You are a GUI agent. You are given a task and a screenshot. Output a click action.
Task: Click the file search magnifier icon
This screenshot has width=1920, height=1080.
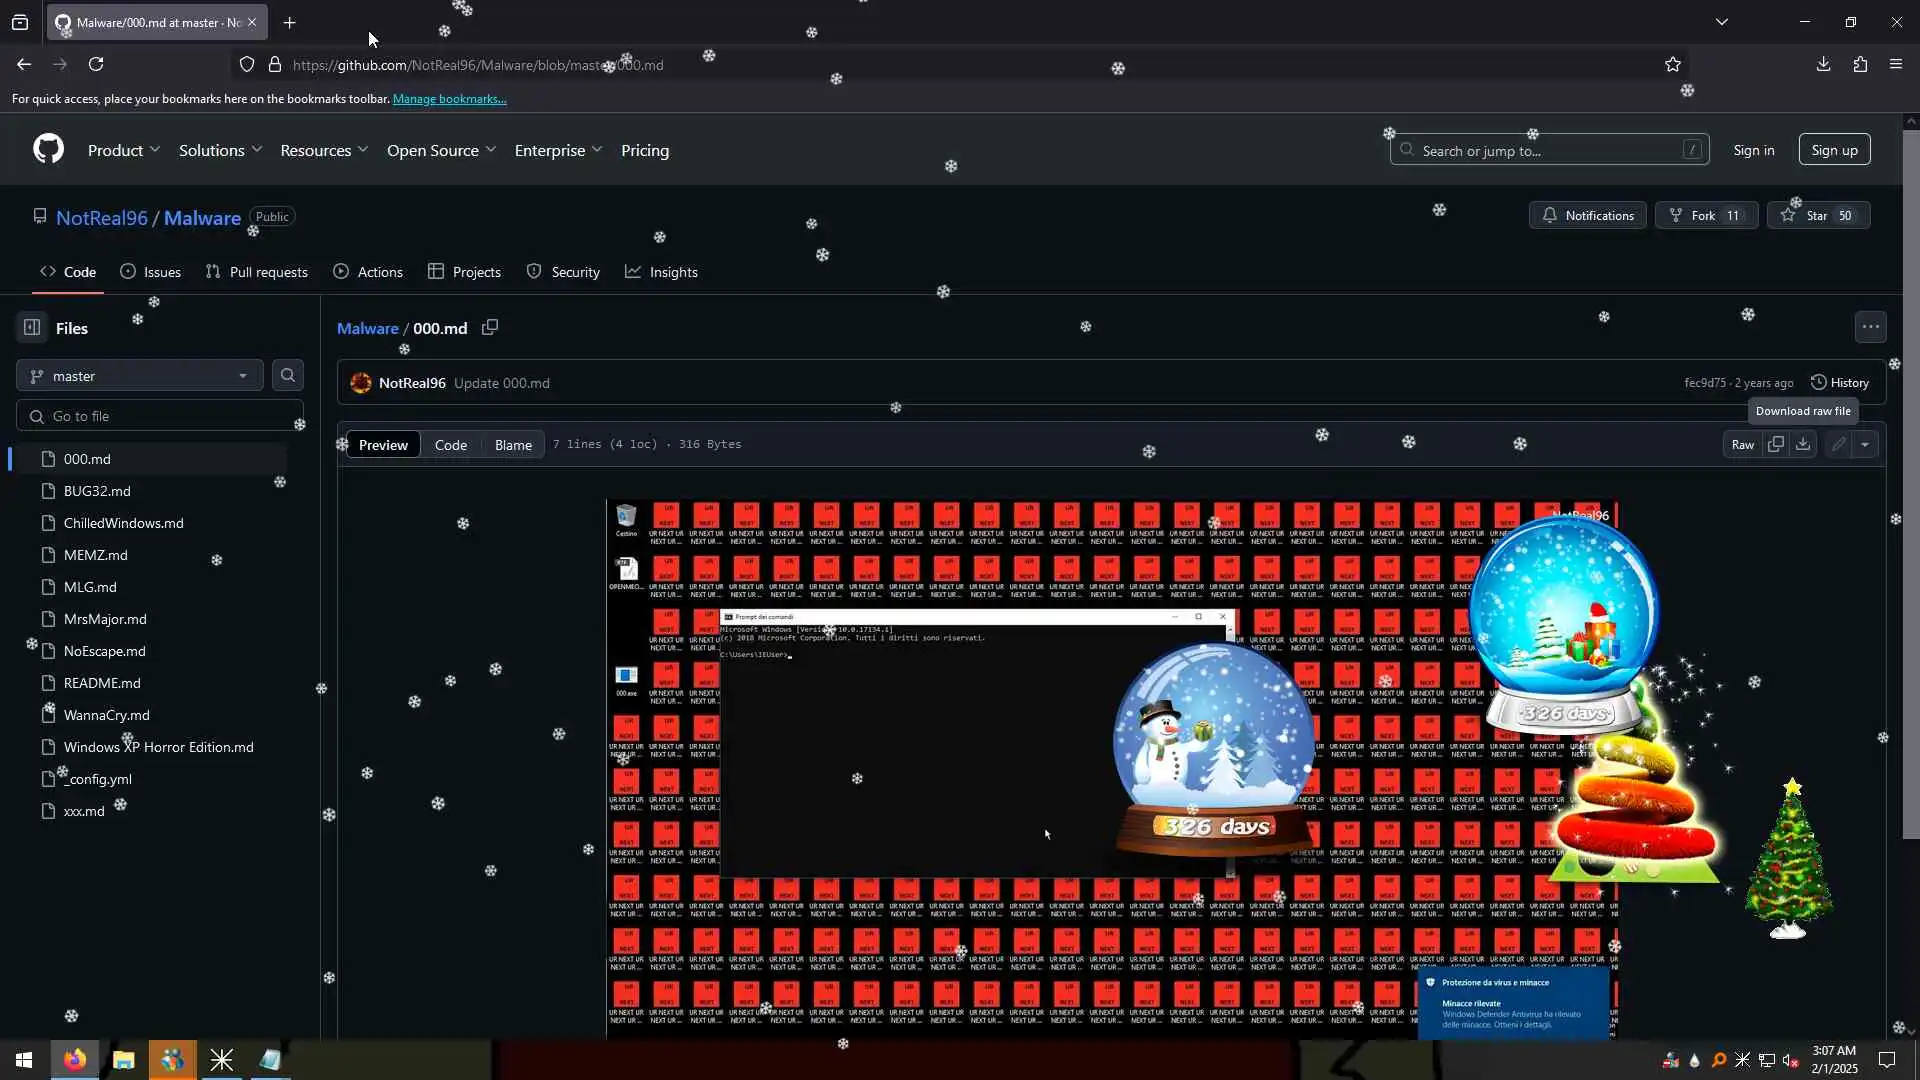tap(288, 376)
